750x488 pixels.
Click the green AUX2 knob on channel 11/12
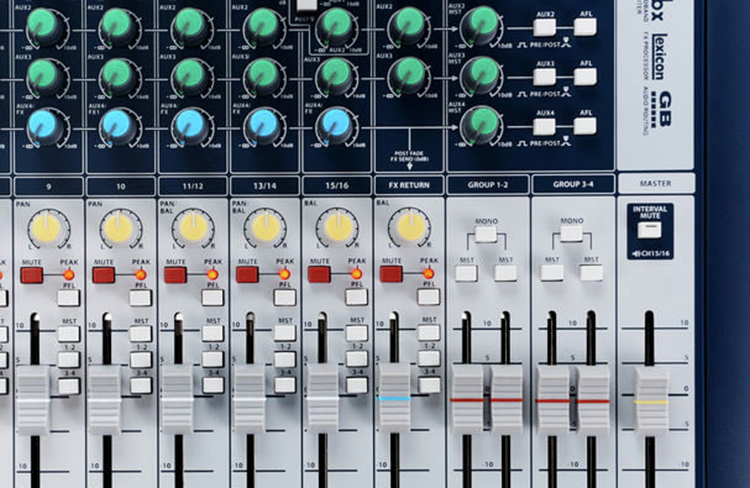[190, 26]
